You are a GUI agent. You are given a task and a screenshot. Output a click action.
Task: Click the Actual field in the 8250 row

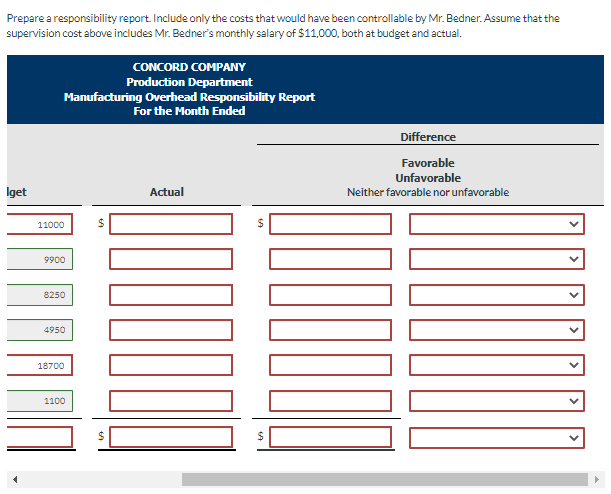[171, 295]
